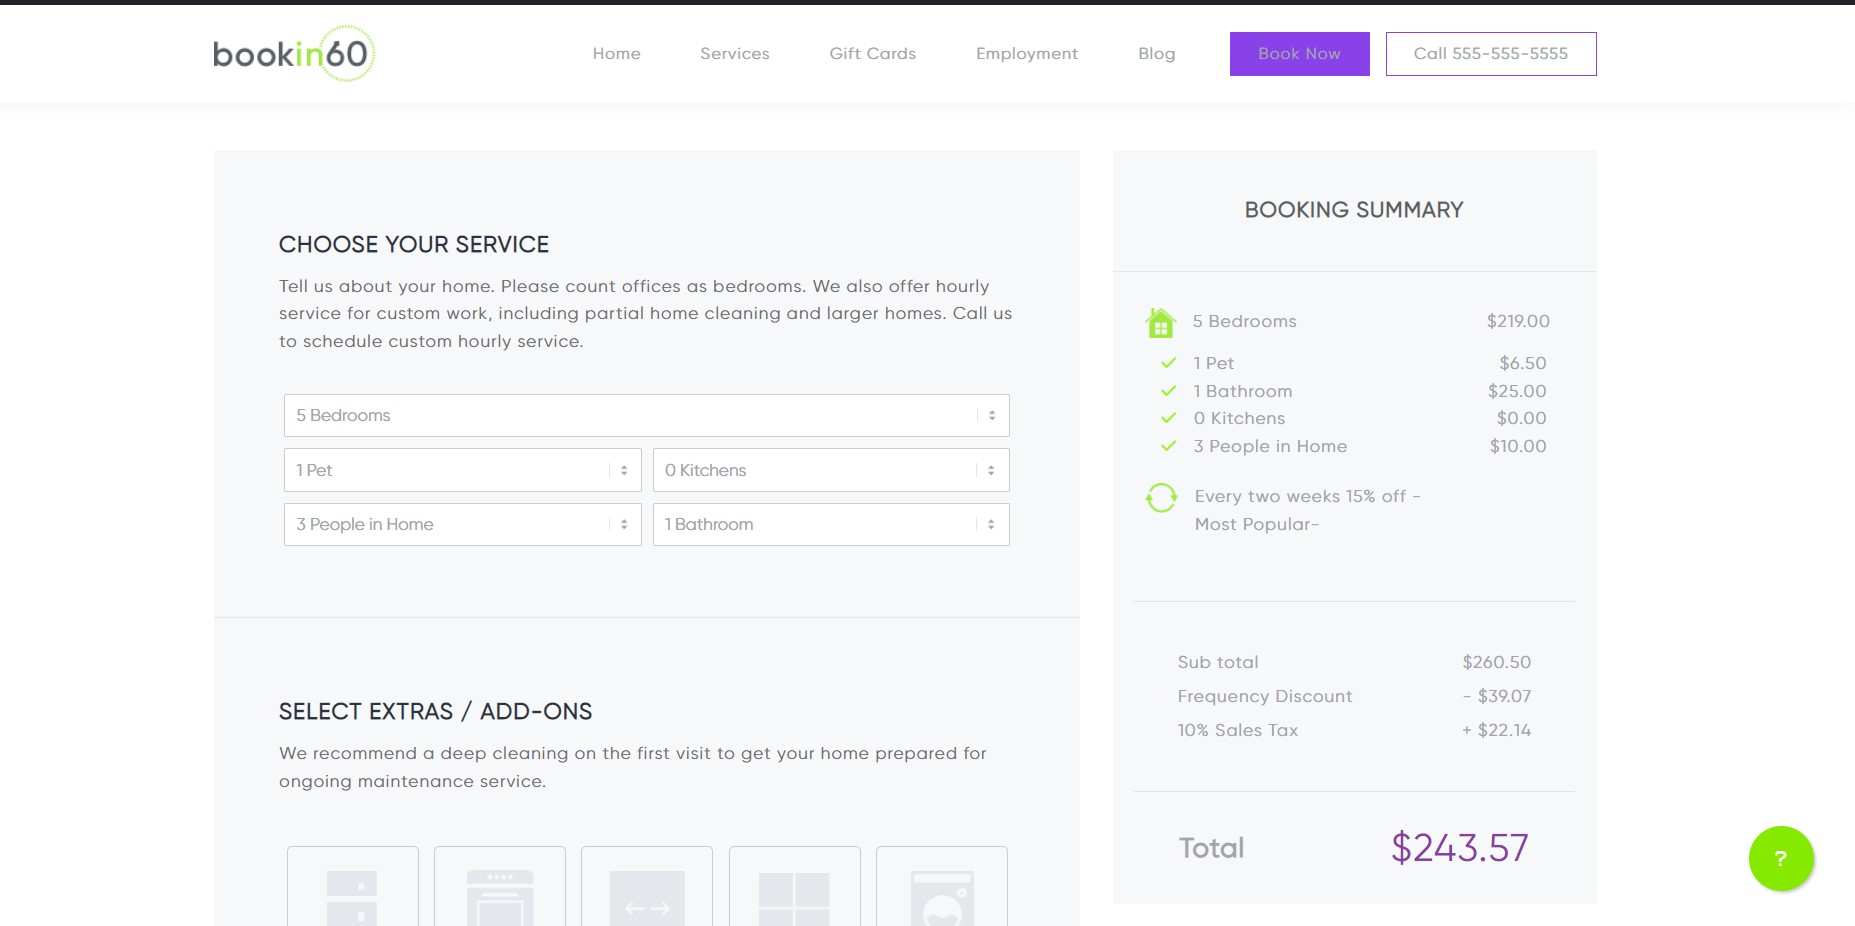Click the bookin60 logo

(x=294, y=53)
